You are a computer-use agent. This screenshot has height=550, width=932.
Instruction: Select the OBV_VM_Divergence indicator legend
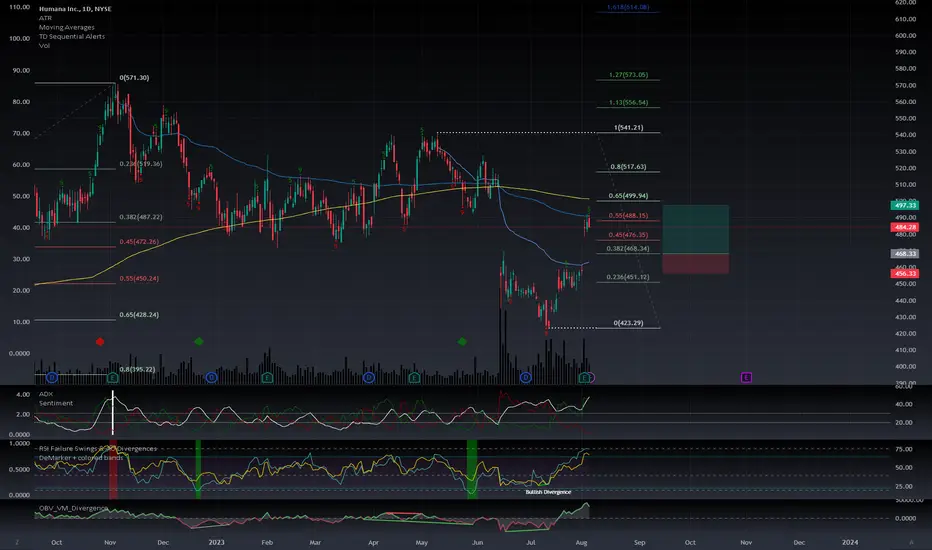coord(73,508)
